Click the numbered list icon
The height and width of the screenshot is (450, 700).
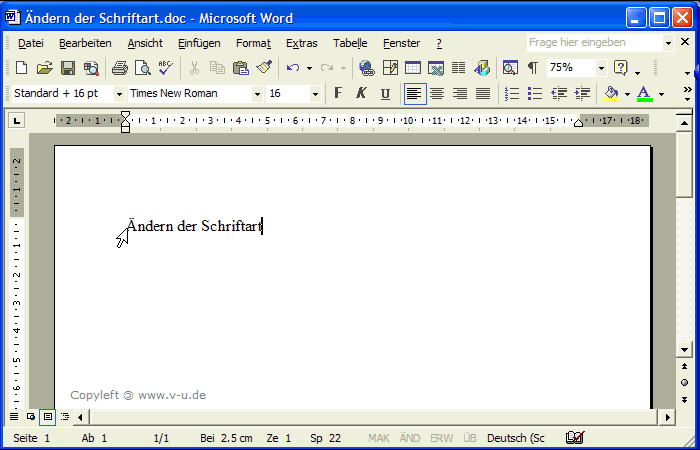click(512, 94)
